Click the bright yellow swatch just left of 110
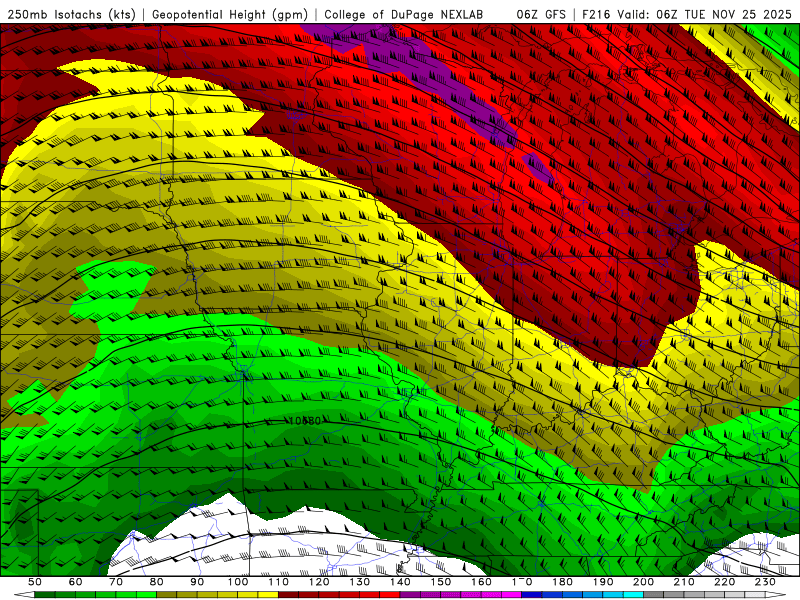 click(x=268, y=595)
